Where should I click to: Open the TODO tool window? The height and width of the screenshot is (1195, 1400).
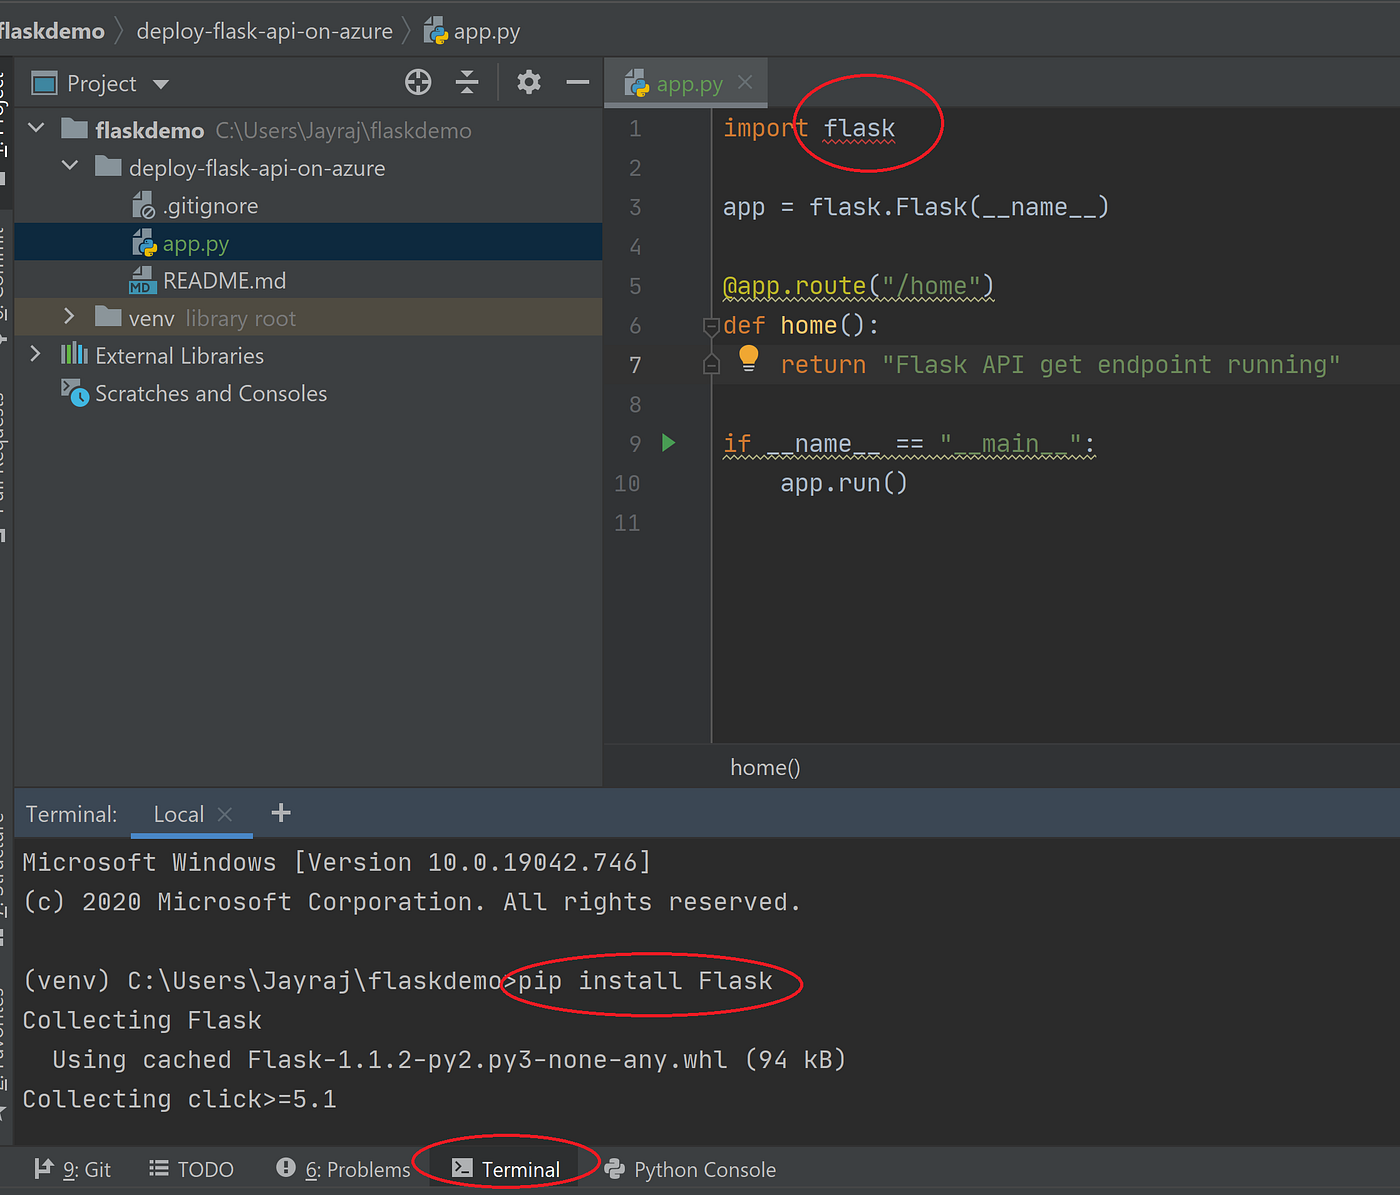point(191,1168)
